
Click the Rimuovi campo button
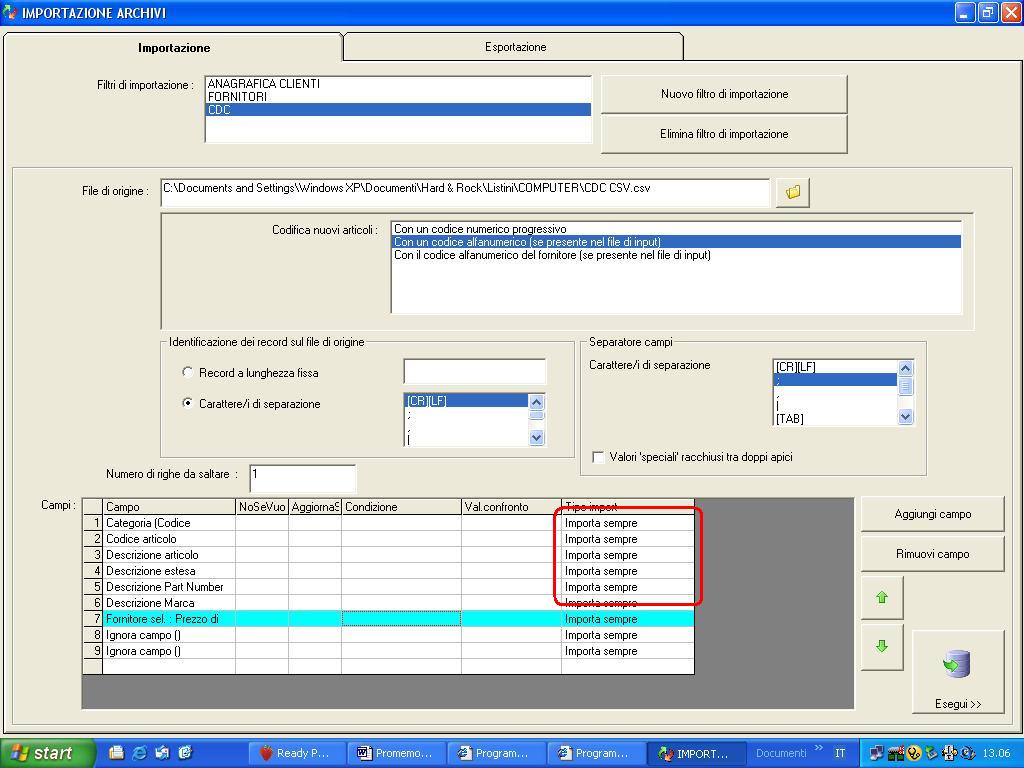933,554
